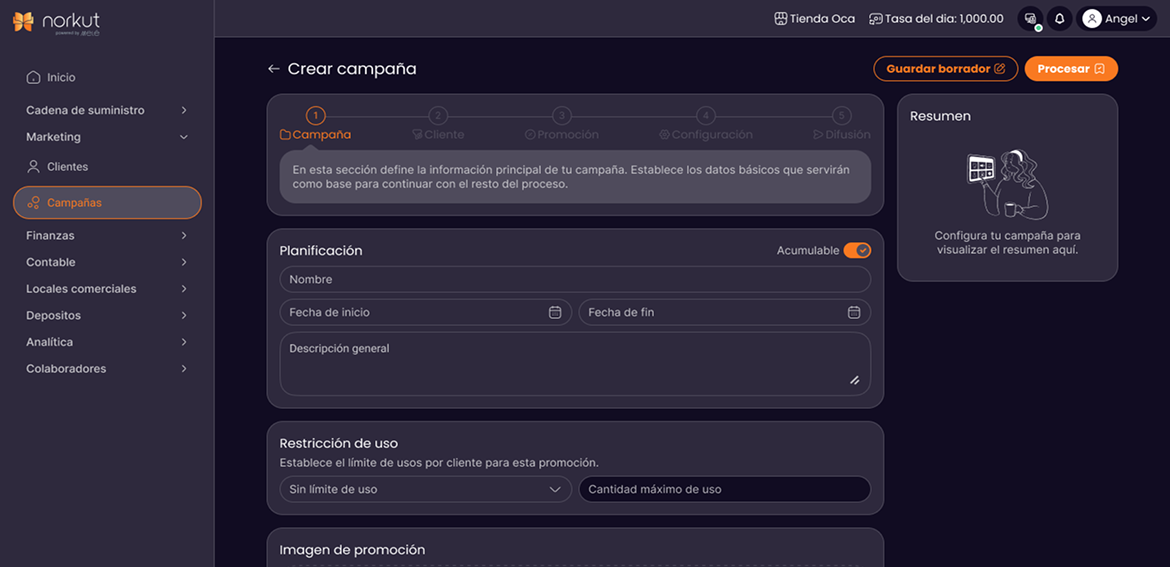Select the Promoción step tab
Screen dimensions: 1170x567
pos(562,135)
